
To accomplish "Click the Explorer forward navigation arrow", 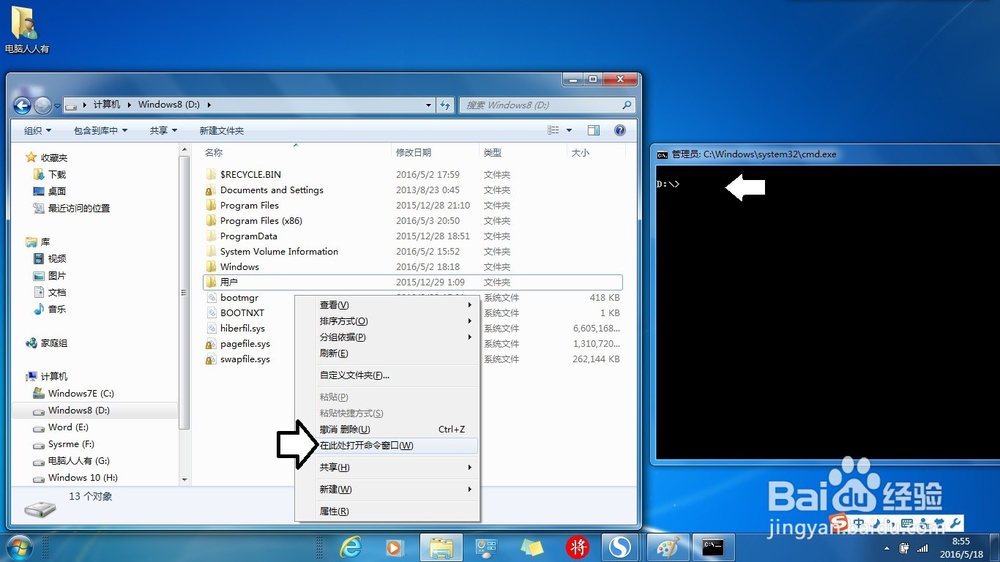I will click(43, 105).
